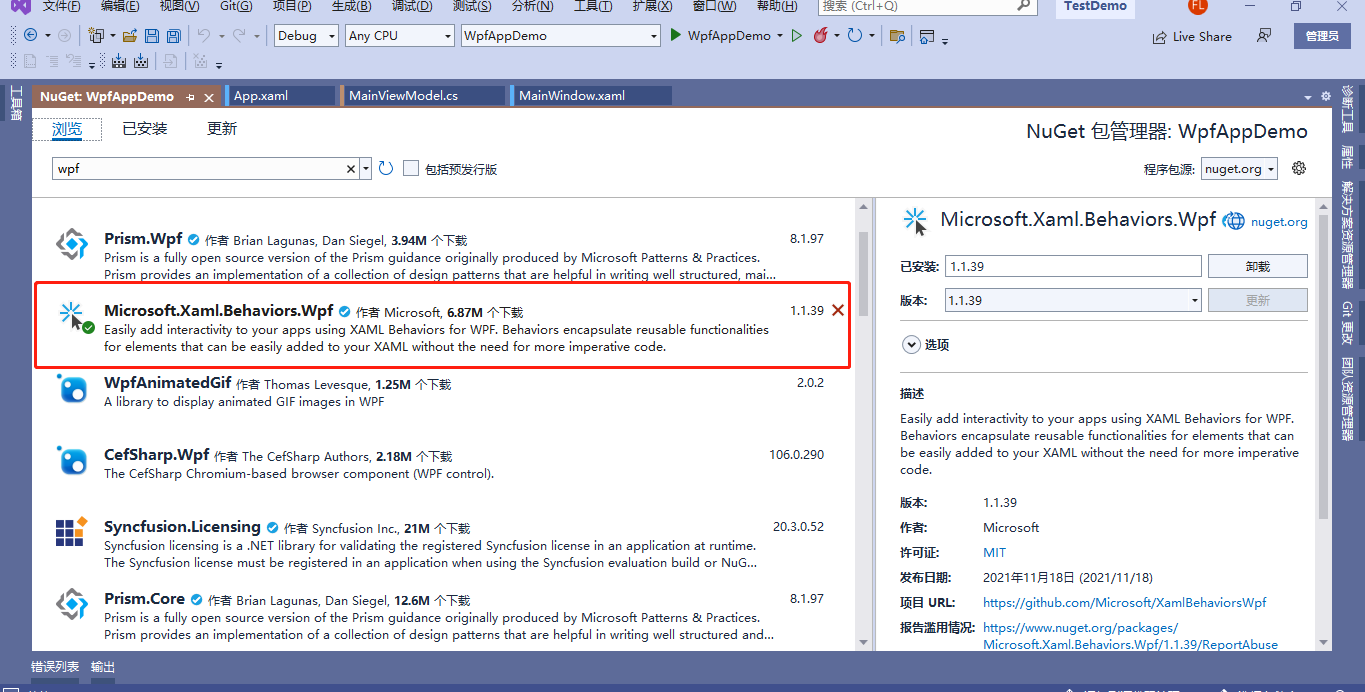Close the NuGet: WpfAppDemo tab
This screenshot has width=1365, height=692.
pyautogui.click(x=210, y=97)
